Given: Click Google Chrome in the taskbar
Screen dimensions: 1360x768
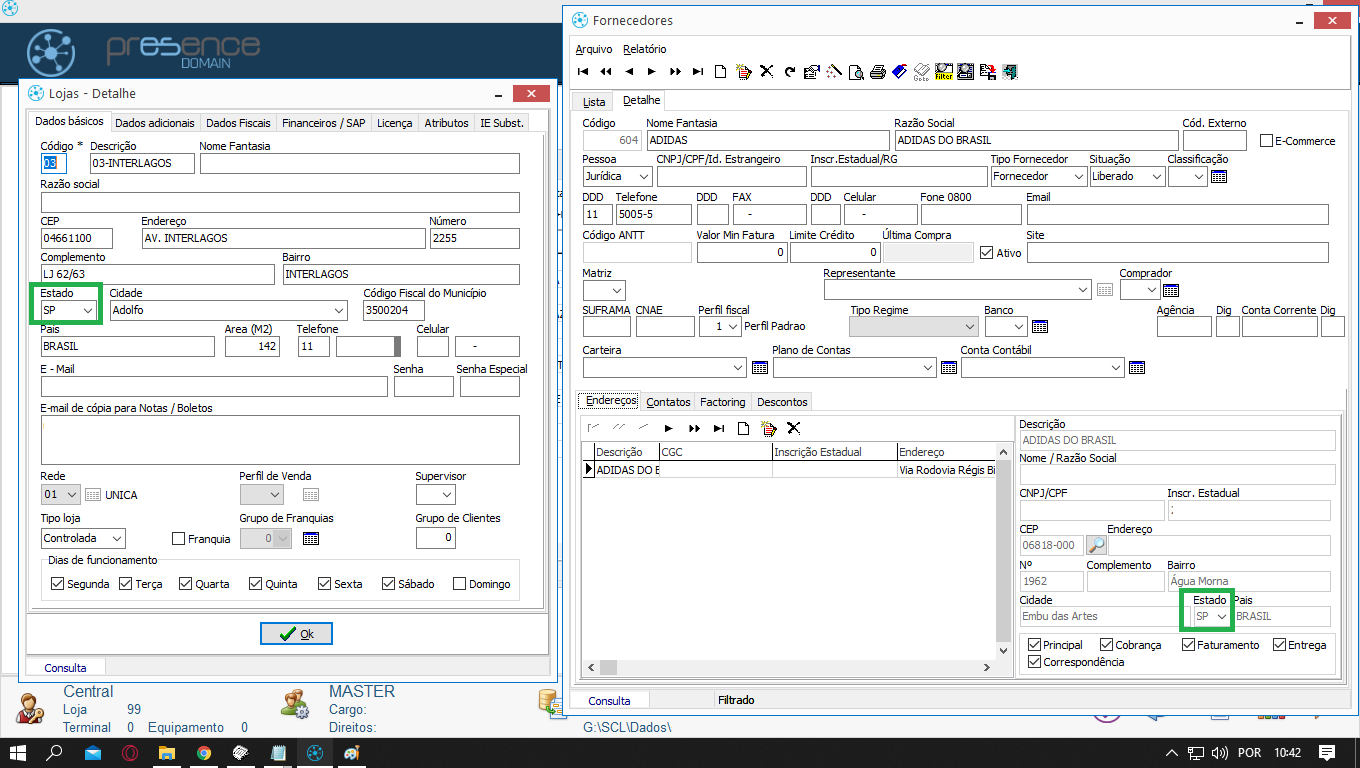Looking at the screenshot, I should click(204, 753).
